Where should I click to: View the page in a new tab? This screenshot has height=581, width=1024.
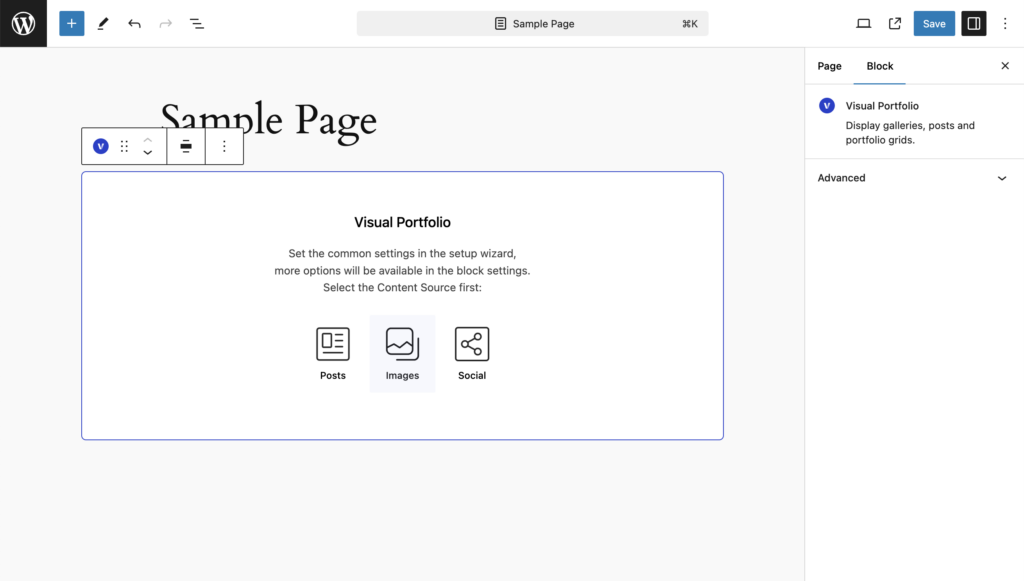895,24
